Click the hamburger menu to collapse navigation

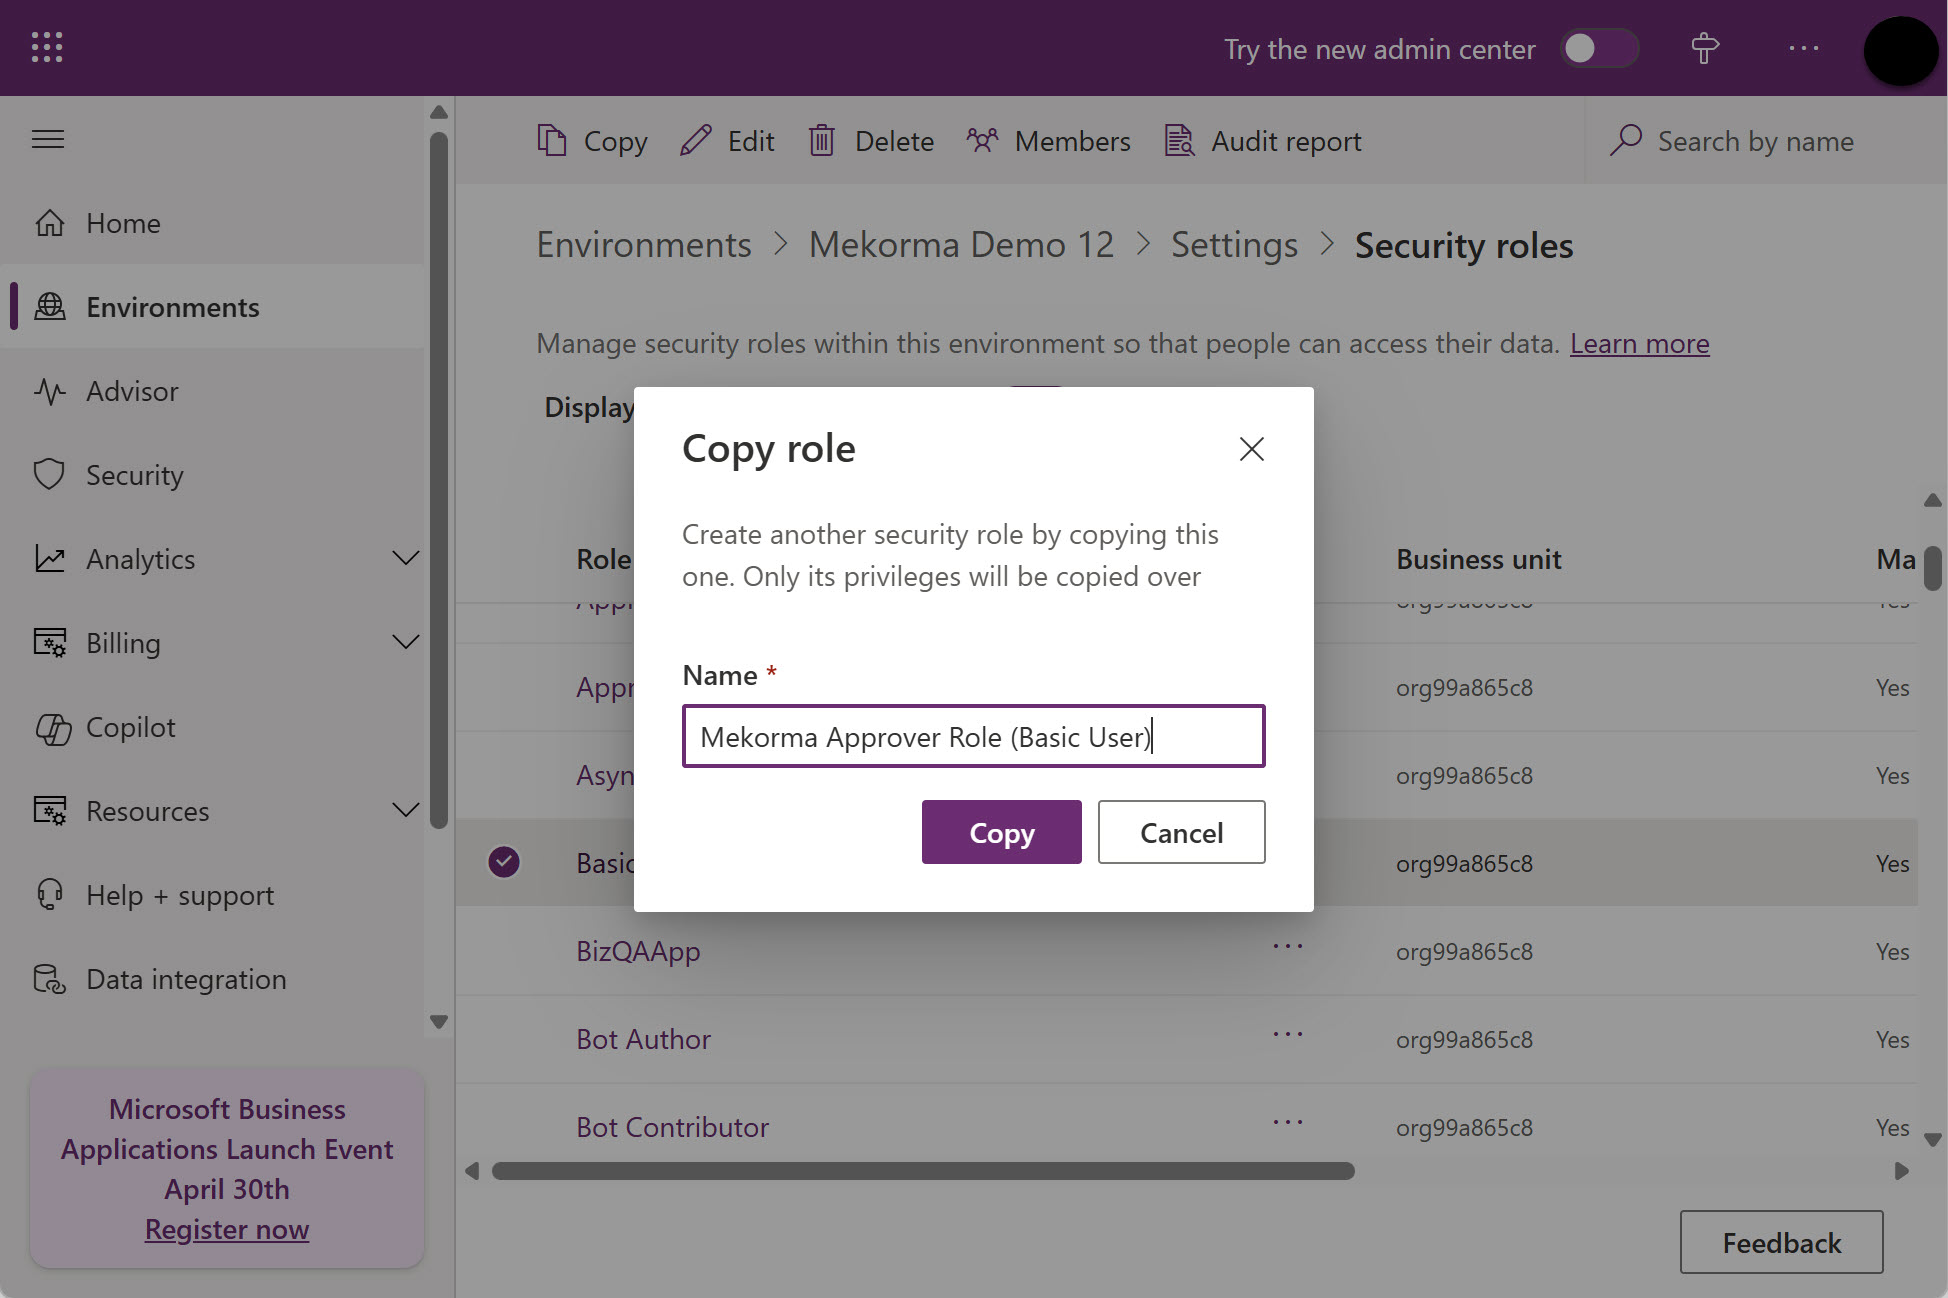[x=48, y=139]
